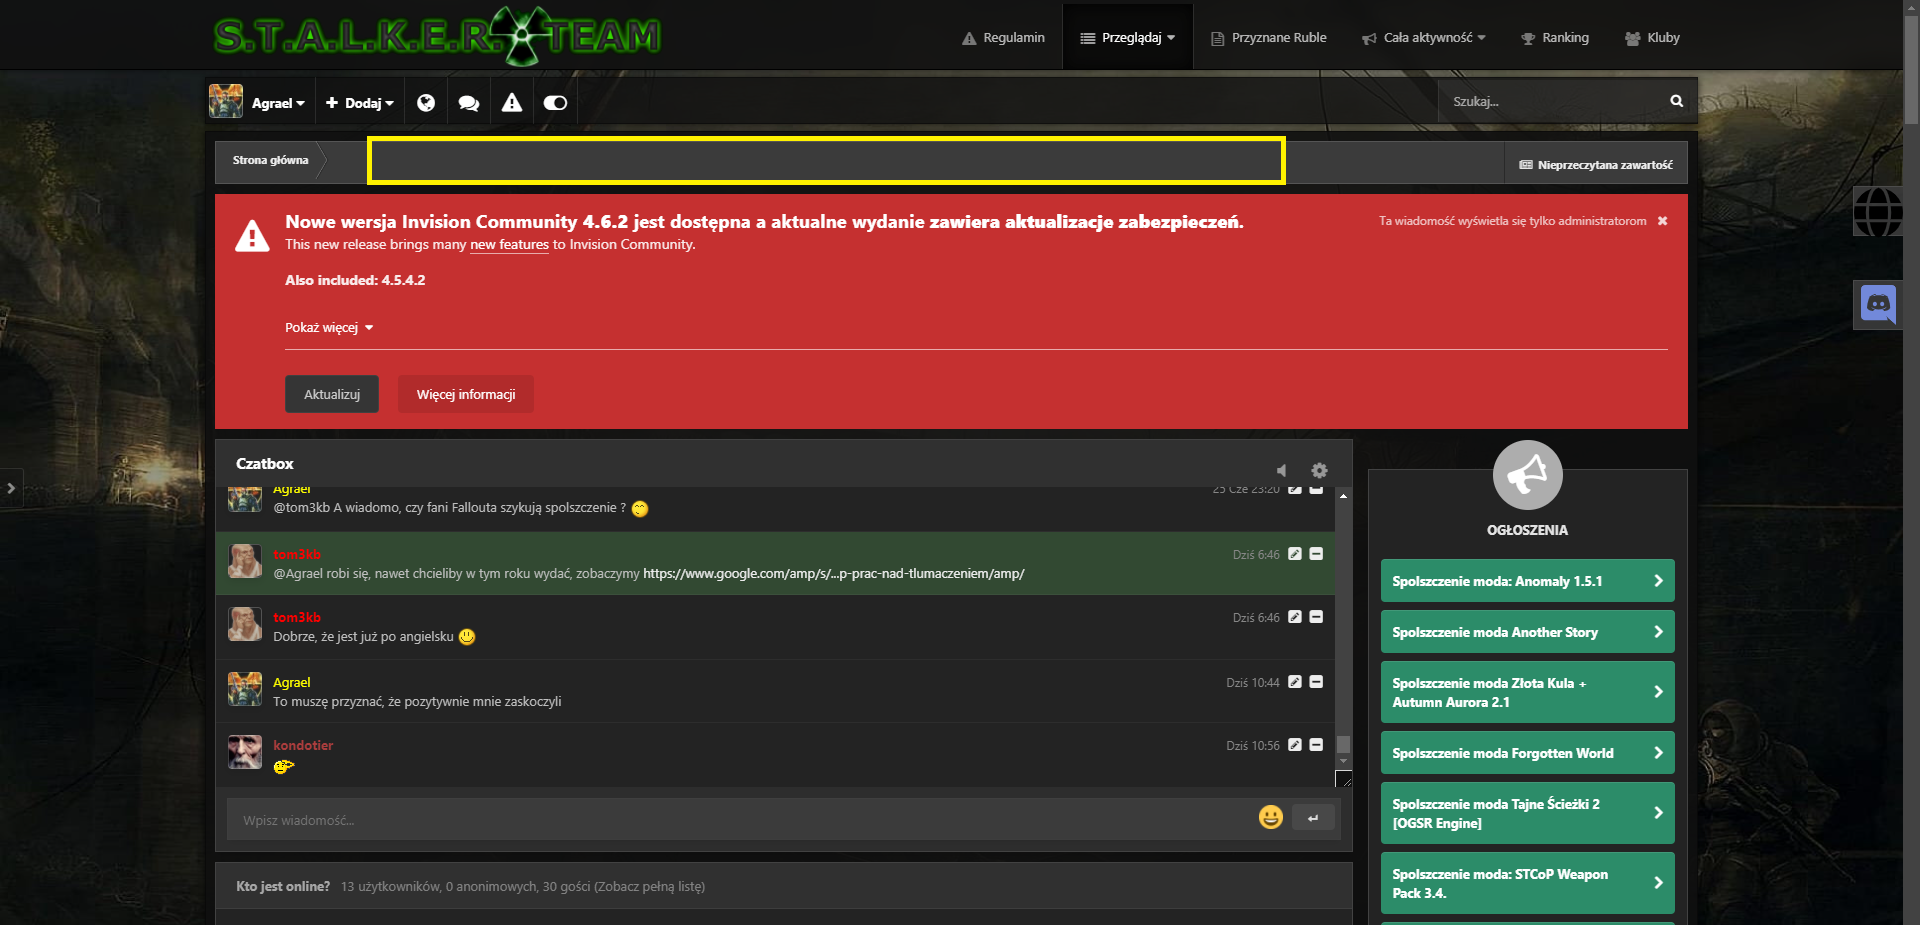Click the chatbox resize handle corner
Image resolution: width=1920 pixels, height=925 pixels.
[1343, 780]
